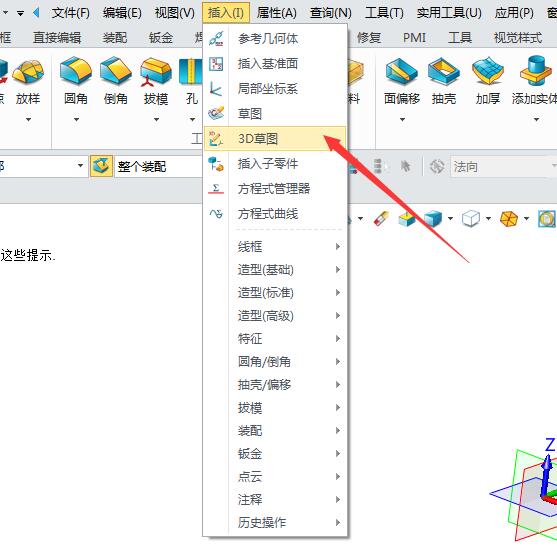Switch to the 视觉样式 ribbon tab

tap(518, 38)
